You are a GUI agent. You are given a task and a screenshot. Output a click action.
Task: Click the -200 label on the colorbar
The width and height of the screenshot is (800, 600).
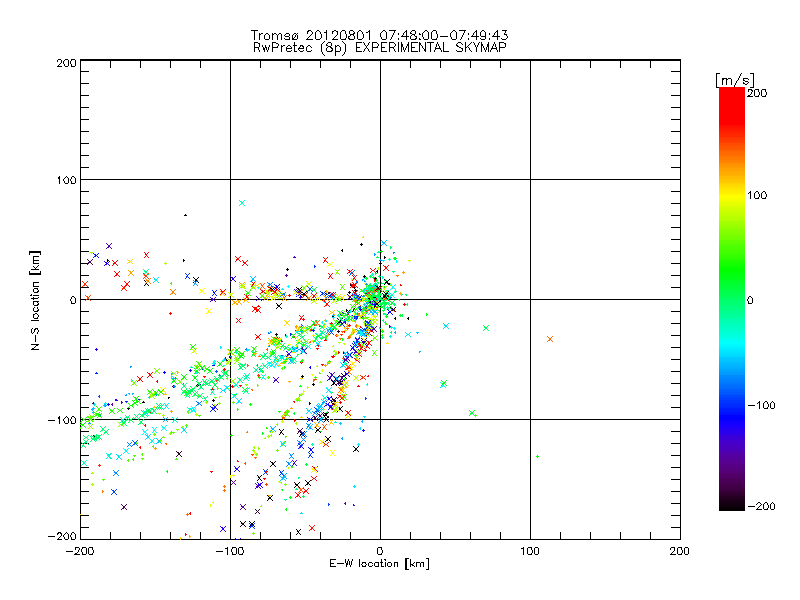click(761, 506)
